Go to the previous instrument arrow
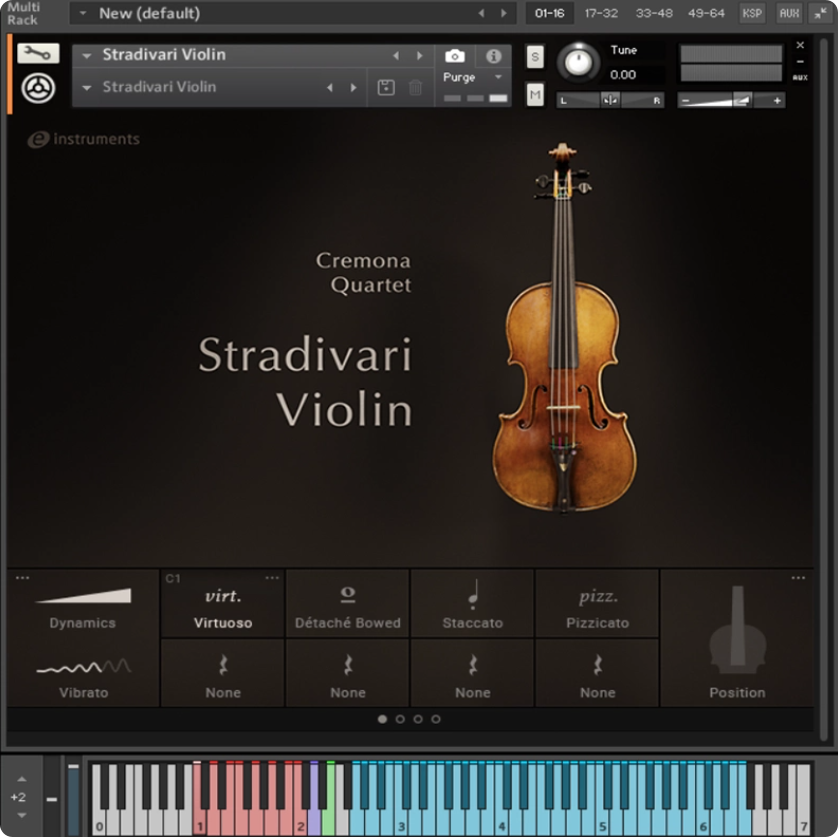Screen dimensions: 838x837 (396, 55)
